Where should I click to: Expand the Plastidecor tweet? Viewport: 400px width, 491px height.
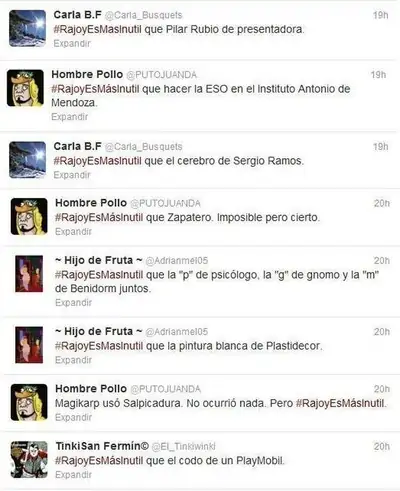click(x=73, y=360)
